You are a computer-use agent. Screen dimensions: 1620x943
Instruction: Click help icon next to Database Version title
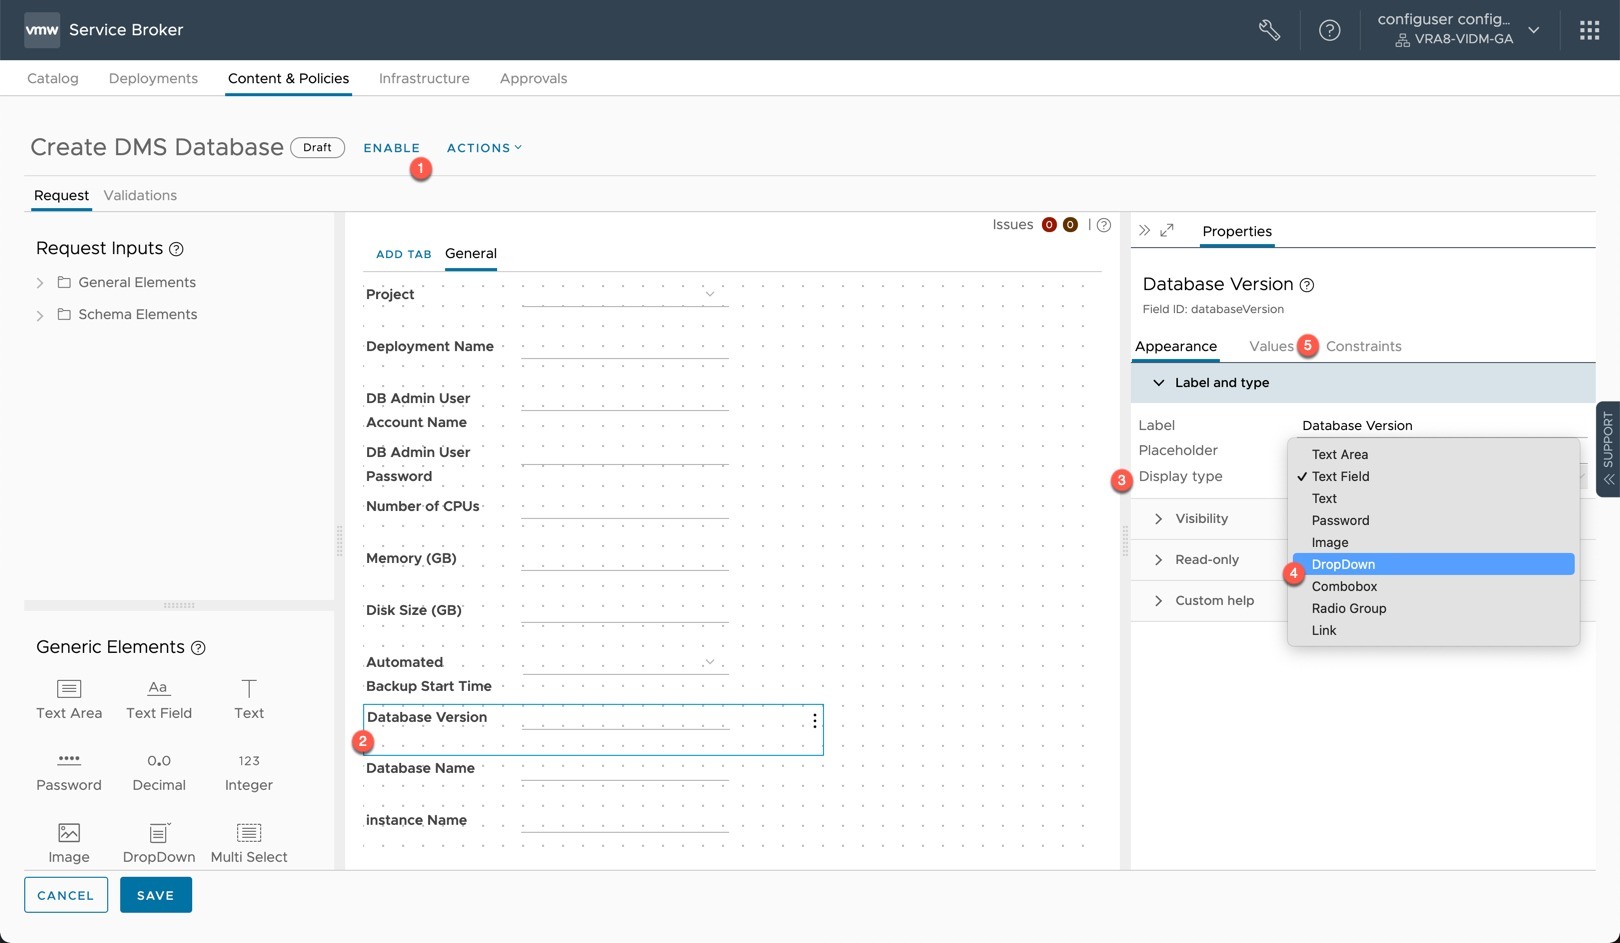coord(1307,285)
